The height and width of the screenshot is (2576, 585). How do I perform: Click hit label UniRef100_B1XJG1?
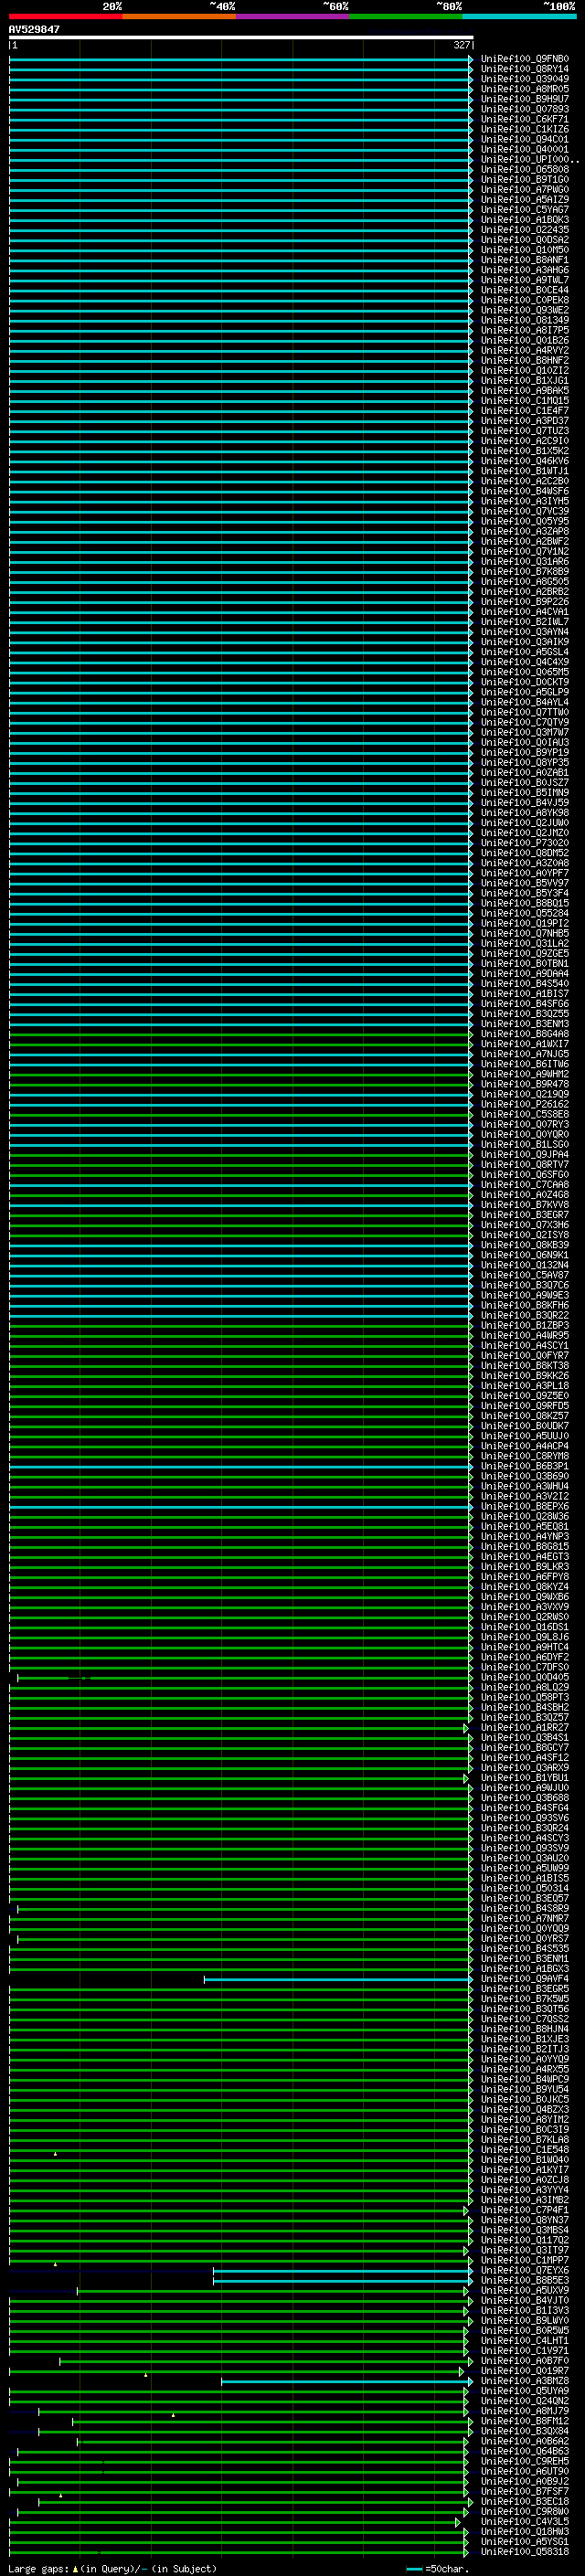[525, 380]
